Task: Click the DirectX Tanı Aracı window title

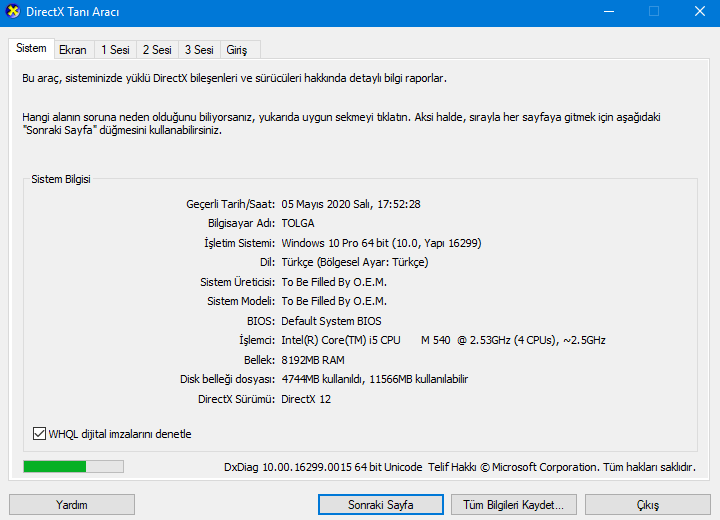Action: click(x=73, y=12)
